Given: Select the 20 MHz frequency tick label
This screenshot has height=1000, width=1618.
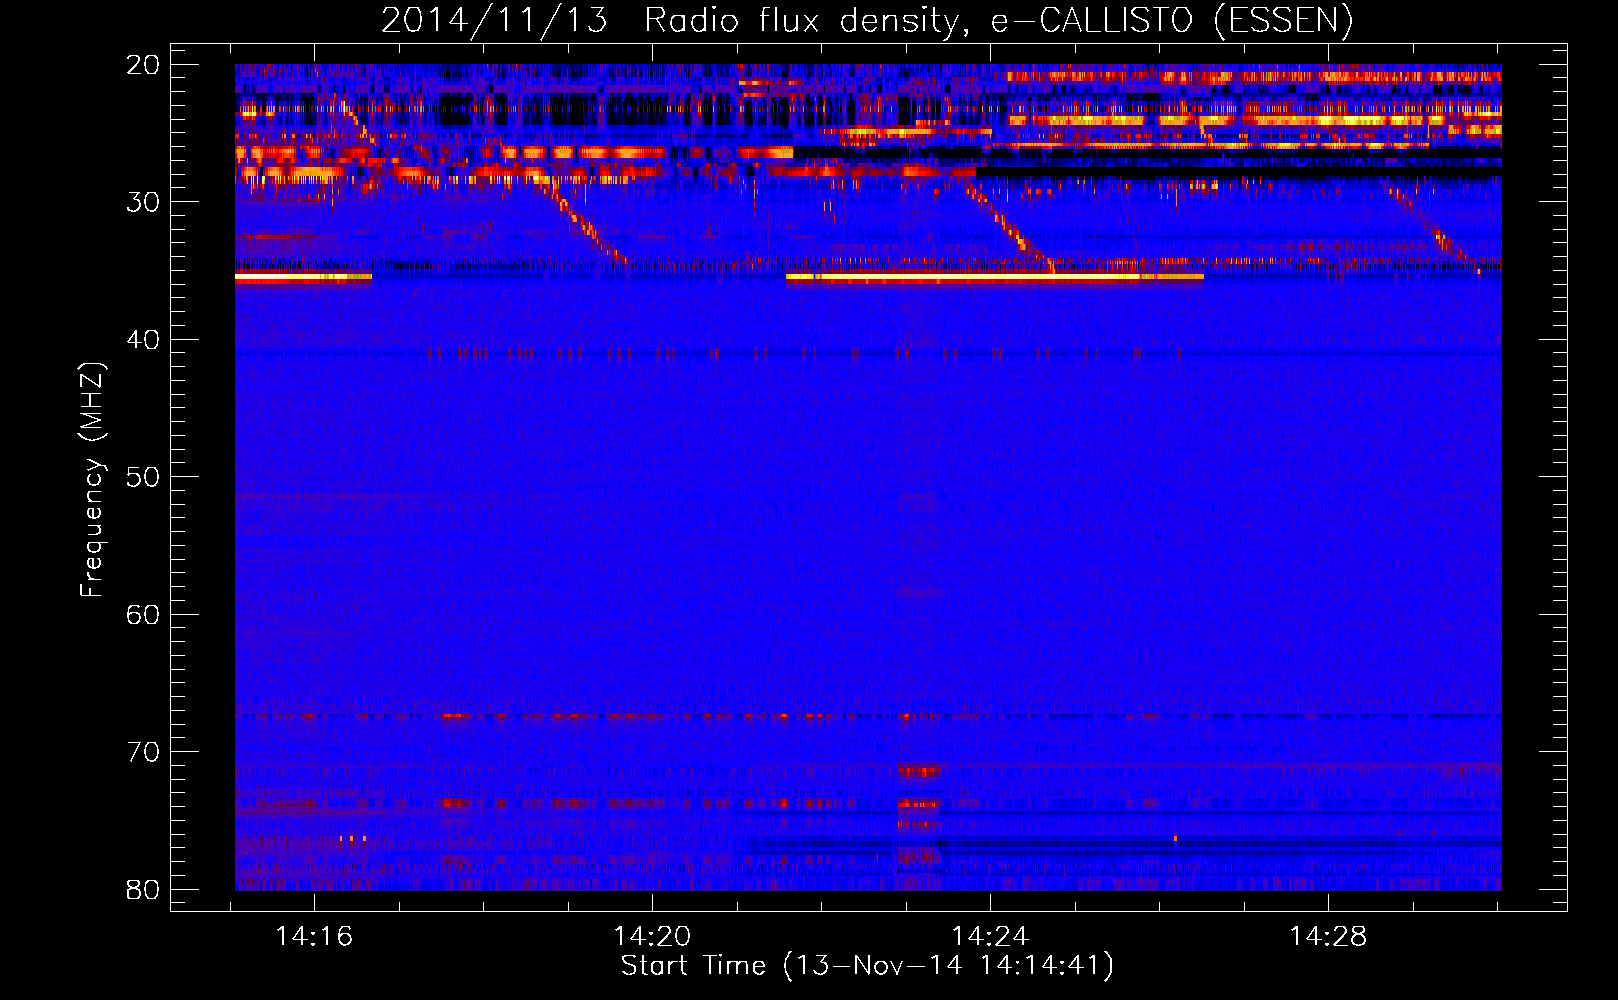Looking at the screenshot, I should click(143, 65).
